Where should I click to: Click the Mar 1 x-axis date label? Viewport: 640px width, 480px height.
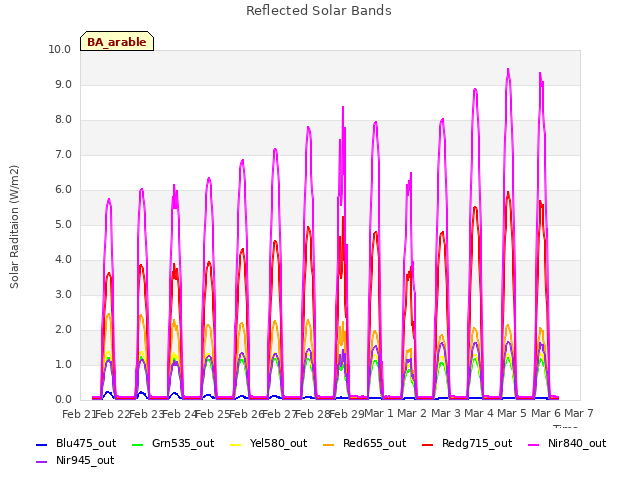(x=378, y=413)
